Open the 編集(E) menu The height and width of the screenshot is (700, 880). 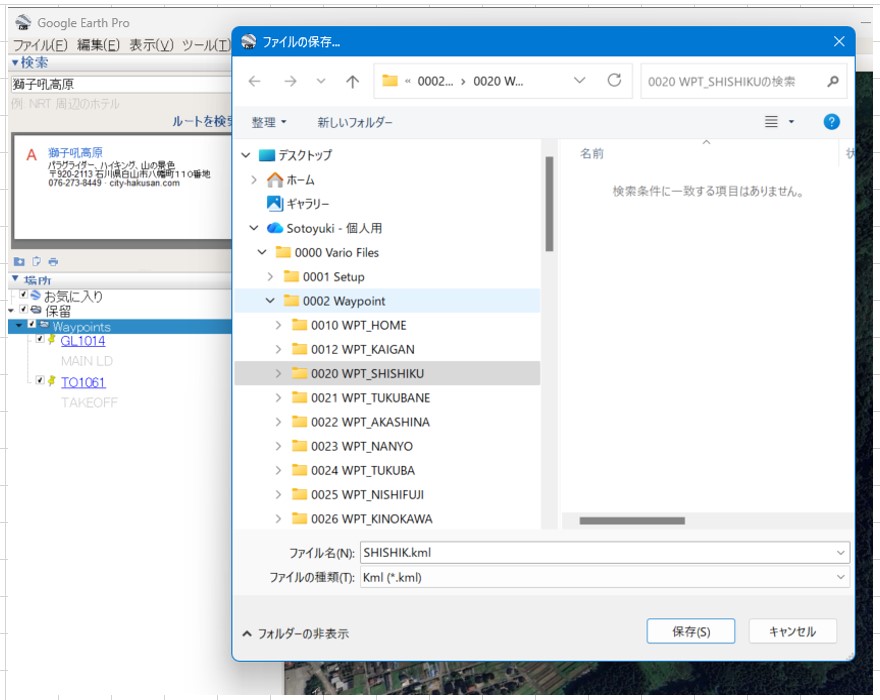[98, 45]
